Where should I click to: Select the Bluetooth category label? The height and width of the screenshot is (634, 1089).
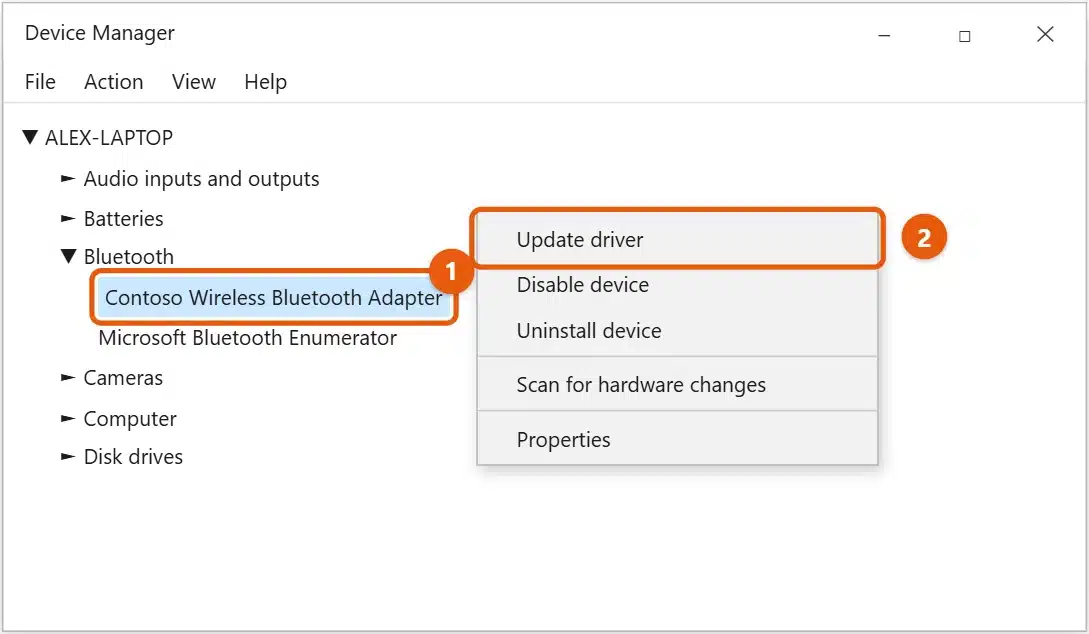[128, 257]
